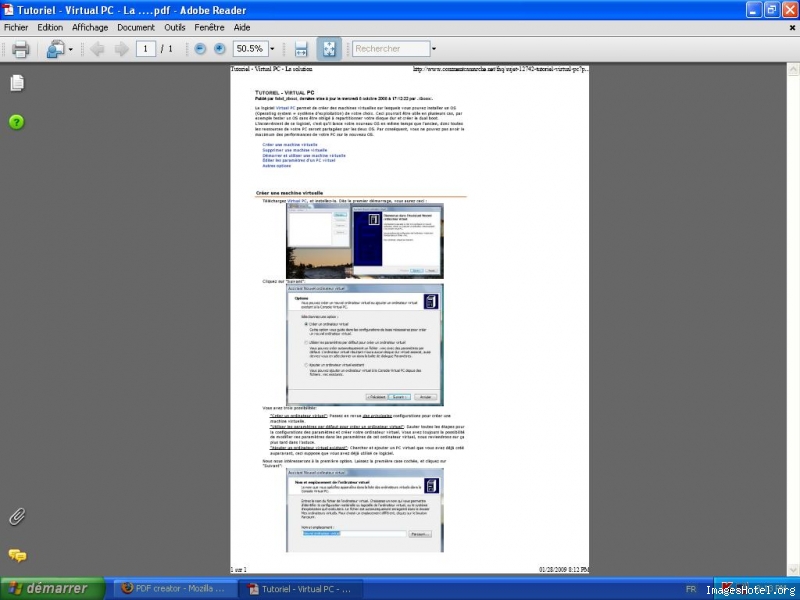Select the fit width scrolling icon
800x600 pixels.
coord(301,49)
